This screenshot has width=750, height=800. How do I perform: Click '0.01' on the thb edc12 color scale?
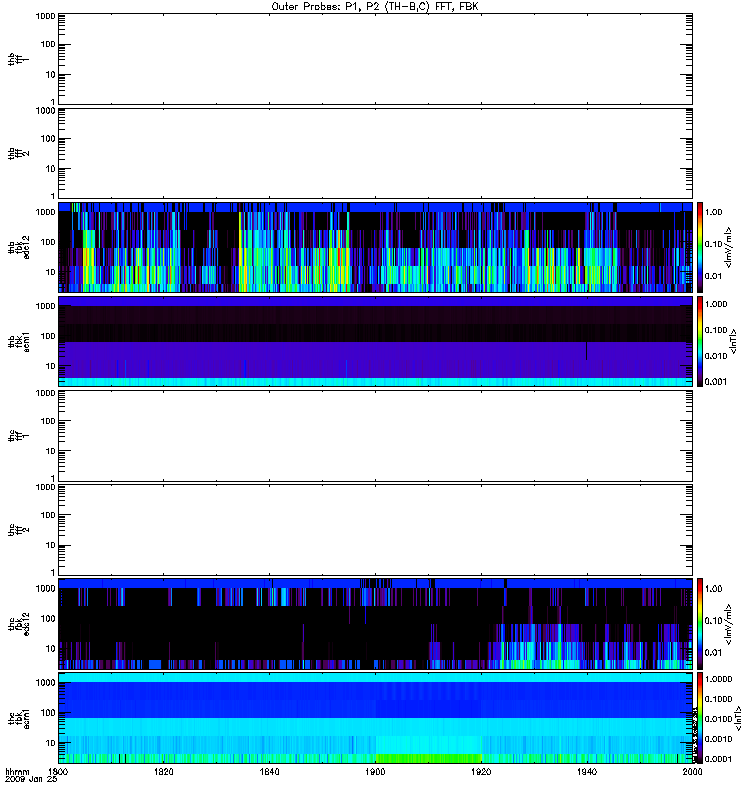pyautogui.click(x=713, y=276)
